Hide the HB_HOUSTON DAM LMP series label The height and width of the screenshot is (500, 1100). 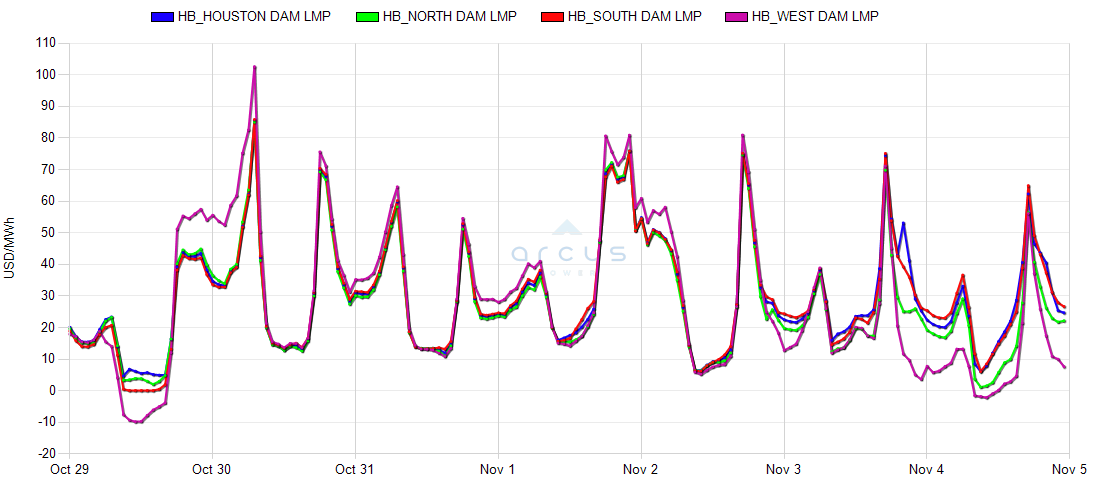253,17
